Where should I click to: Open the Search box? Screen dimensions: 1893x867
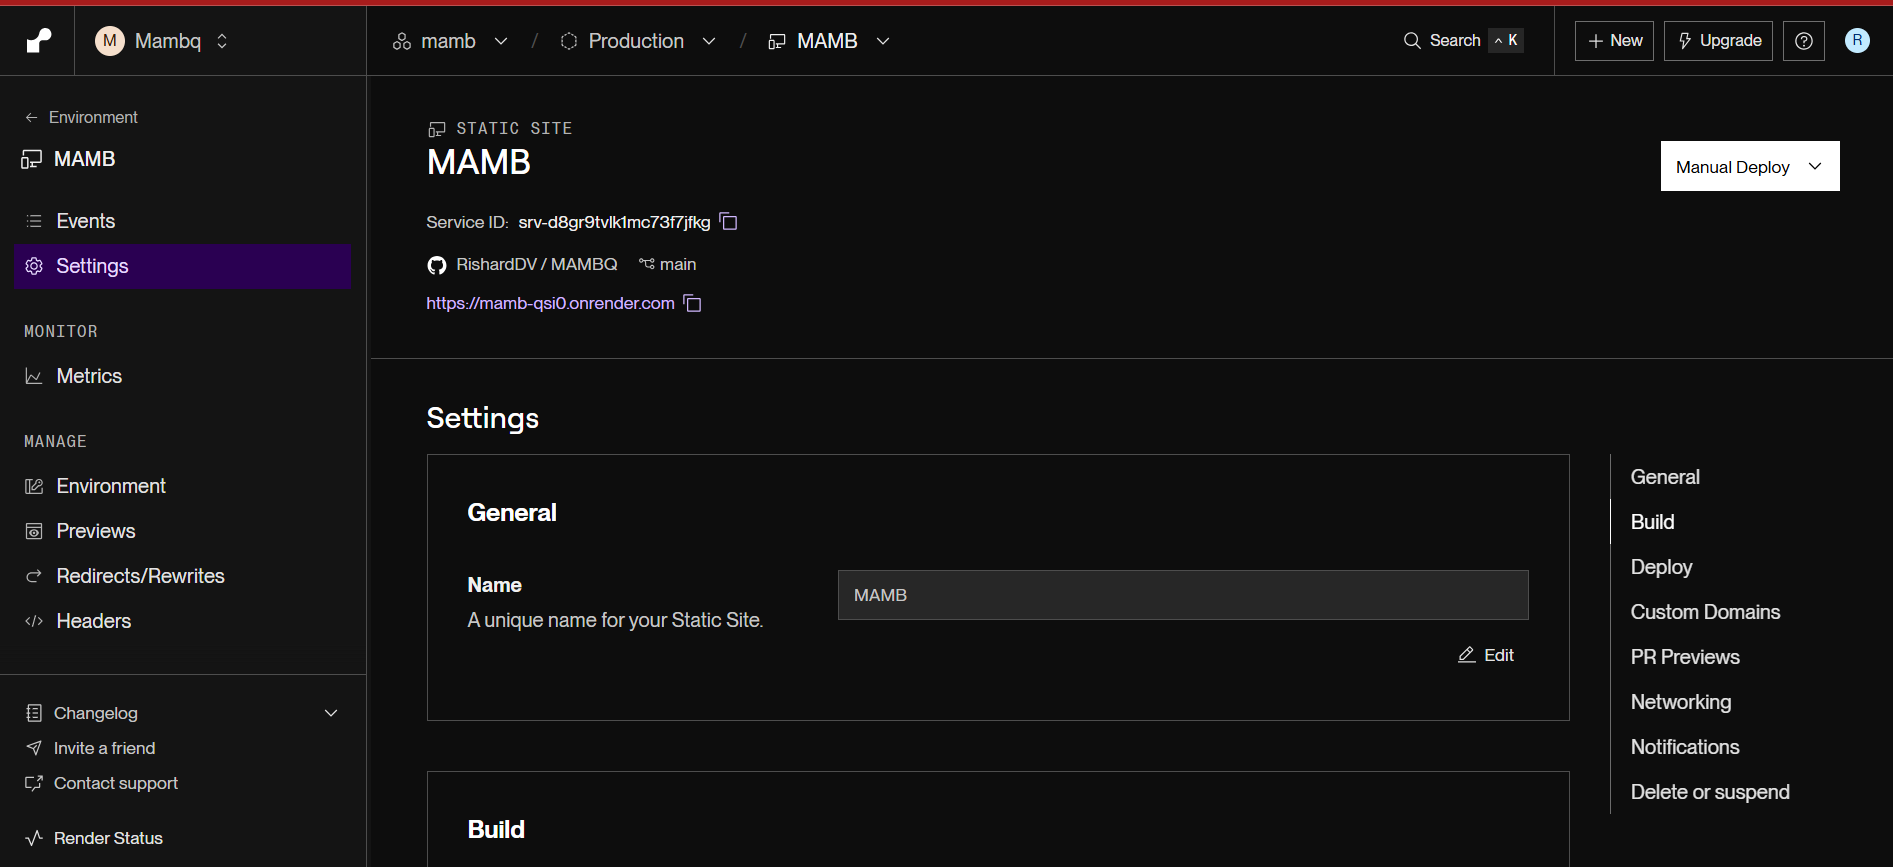pos(1462,41)
